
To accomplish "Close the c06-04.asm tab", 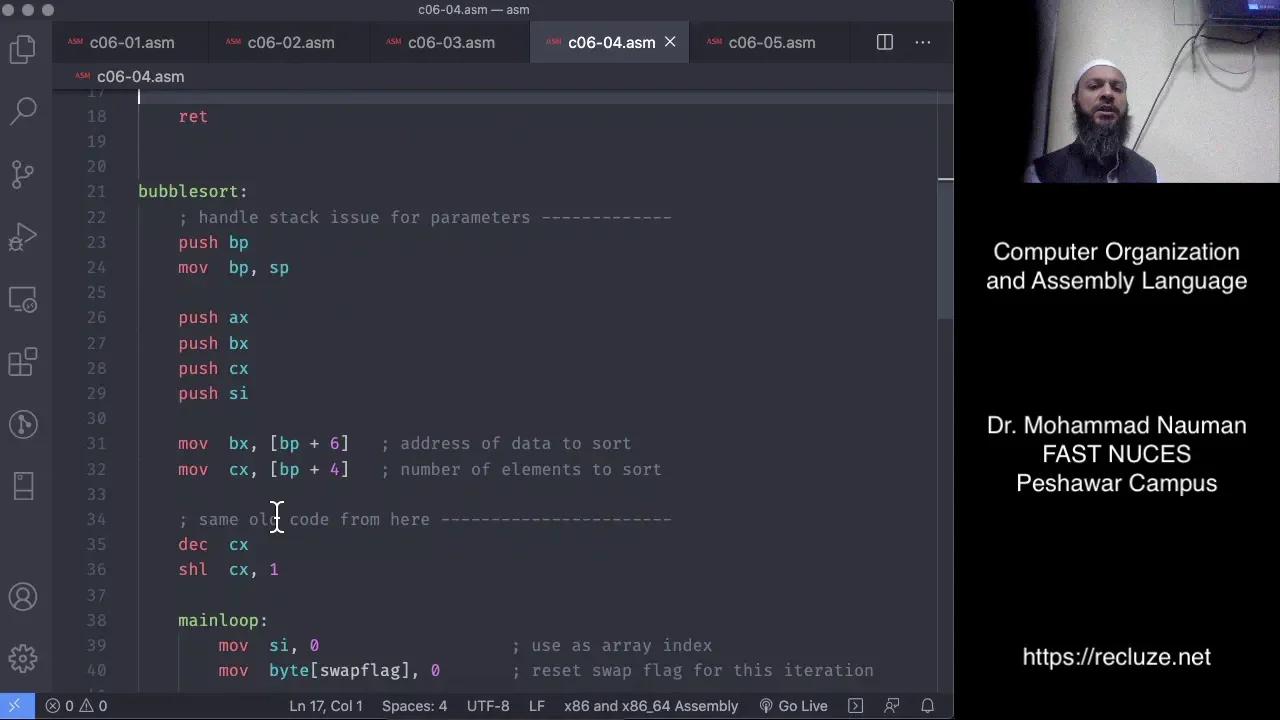I will tap(670, 42).
